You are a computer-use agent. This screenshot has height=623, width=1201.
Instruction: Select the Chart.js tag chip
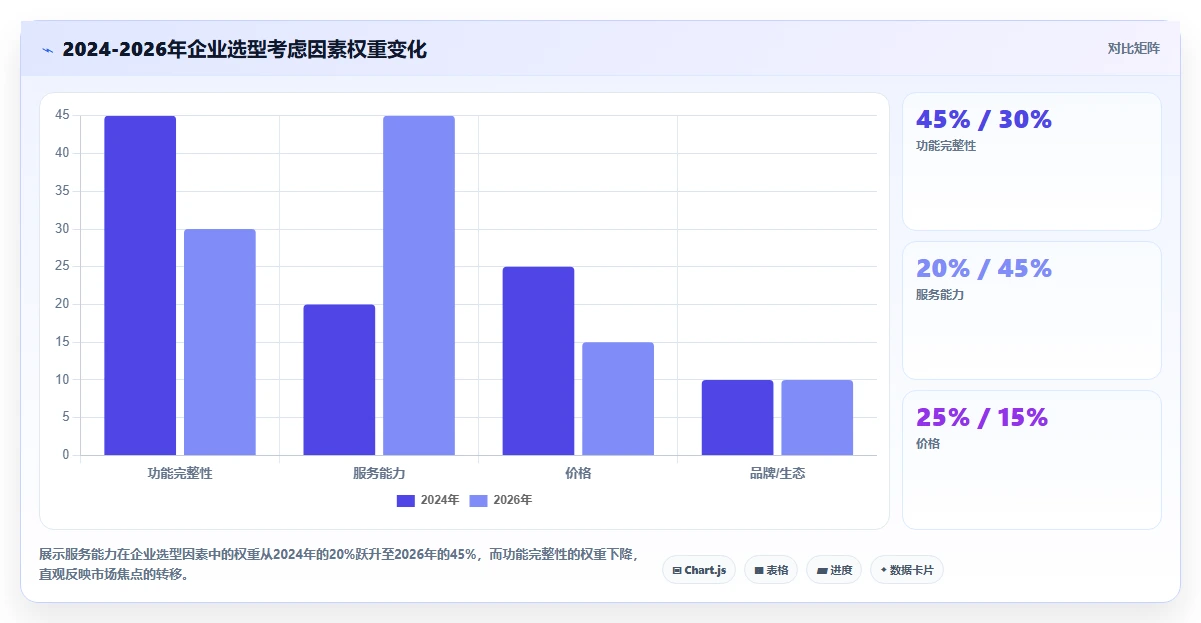(699, 570)
